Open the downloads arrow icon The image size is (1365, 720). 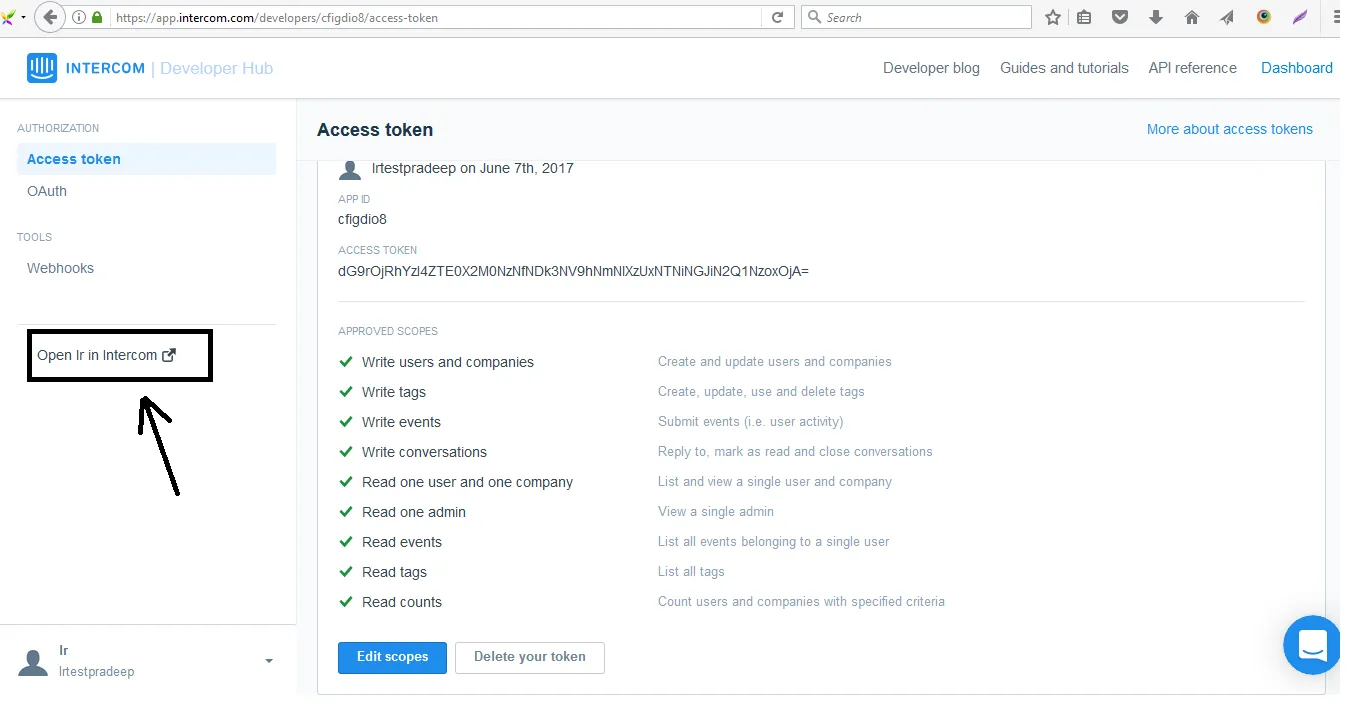[1156, 17]
